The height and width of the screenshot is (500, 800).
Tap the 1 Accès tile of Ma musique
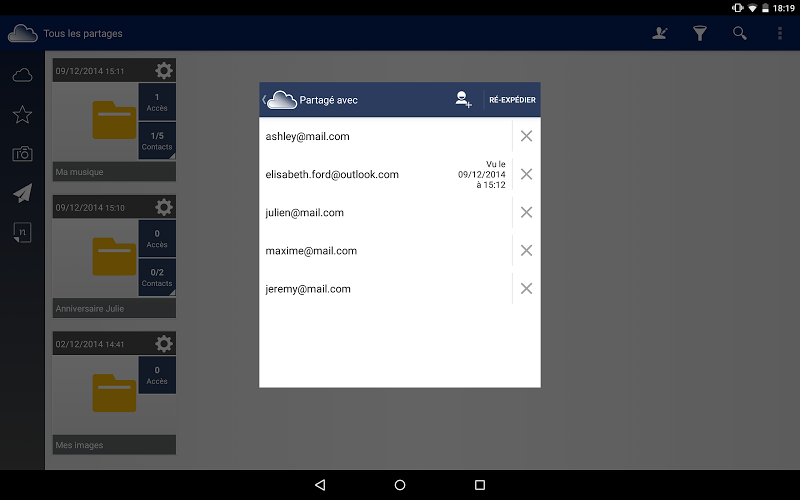point(157,102)
